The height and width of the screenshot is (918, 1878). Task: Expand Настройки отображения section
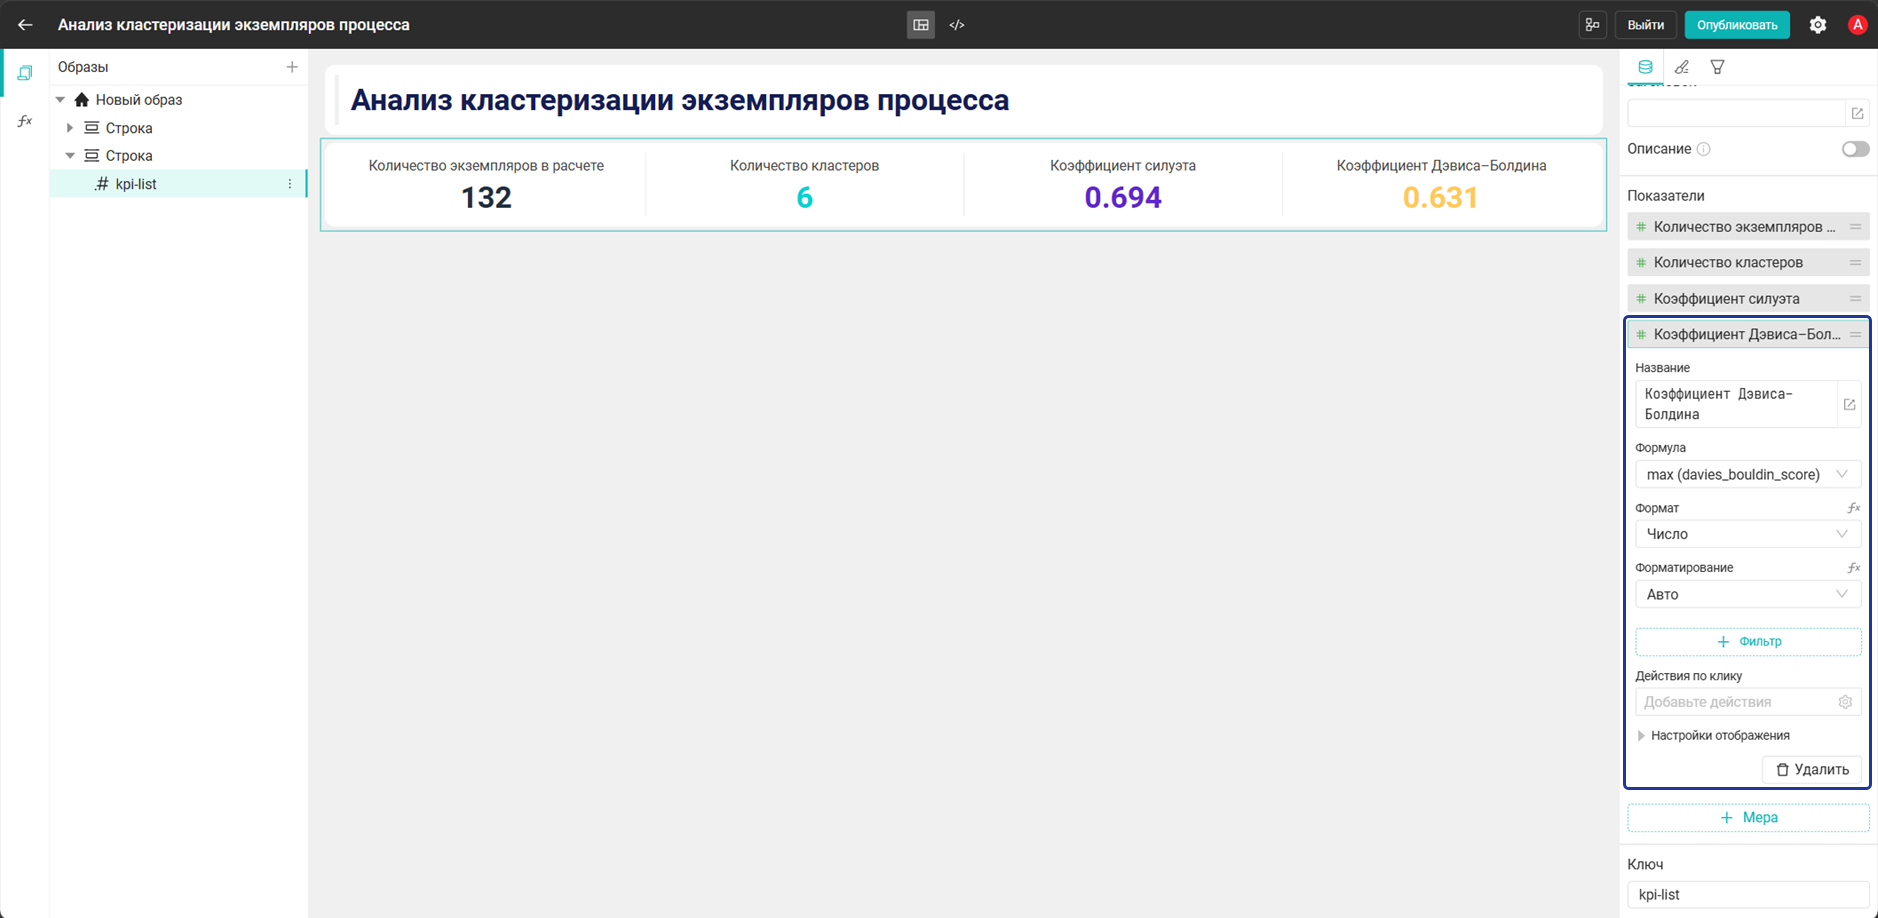tap(1713, 736)
